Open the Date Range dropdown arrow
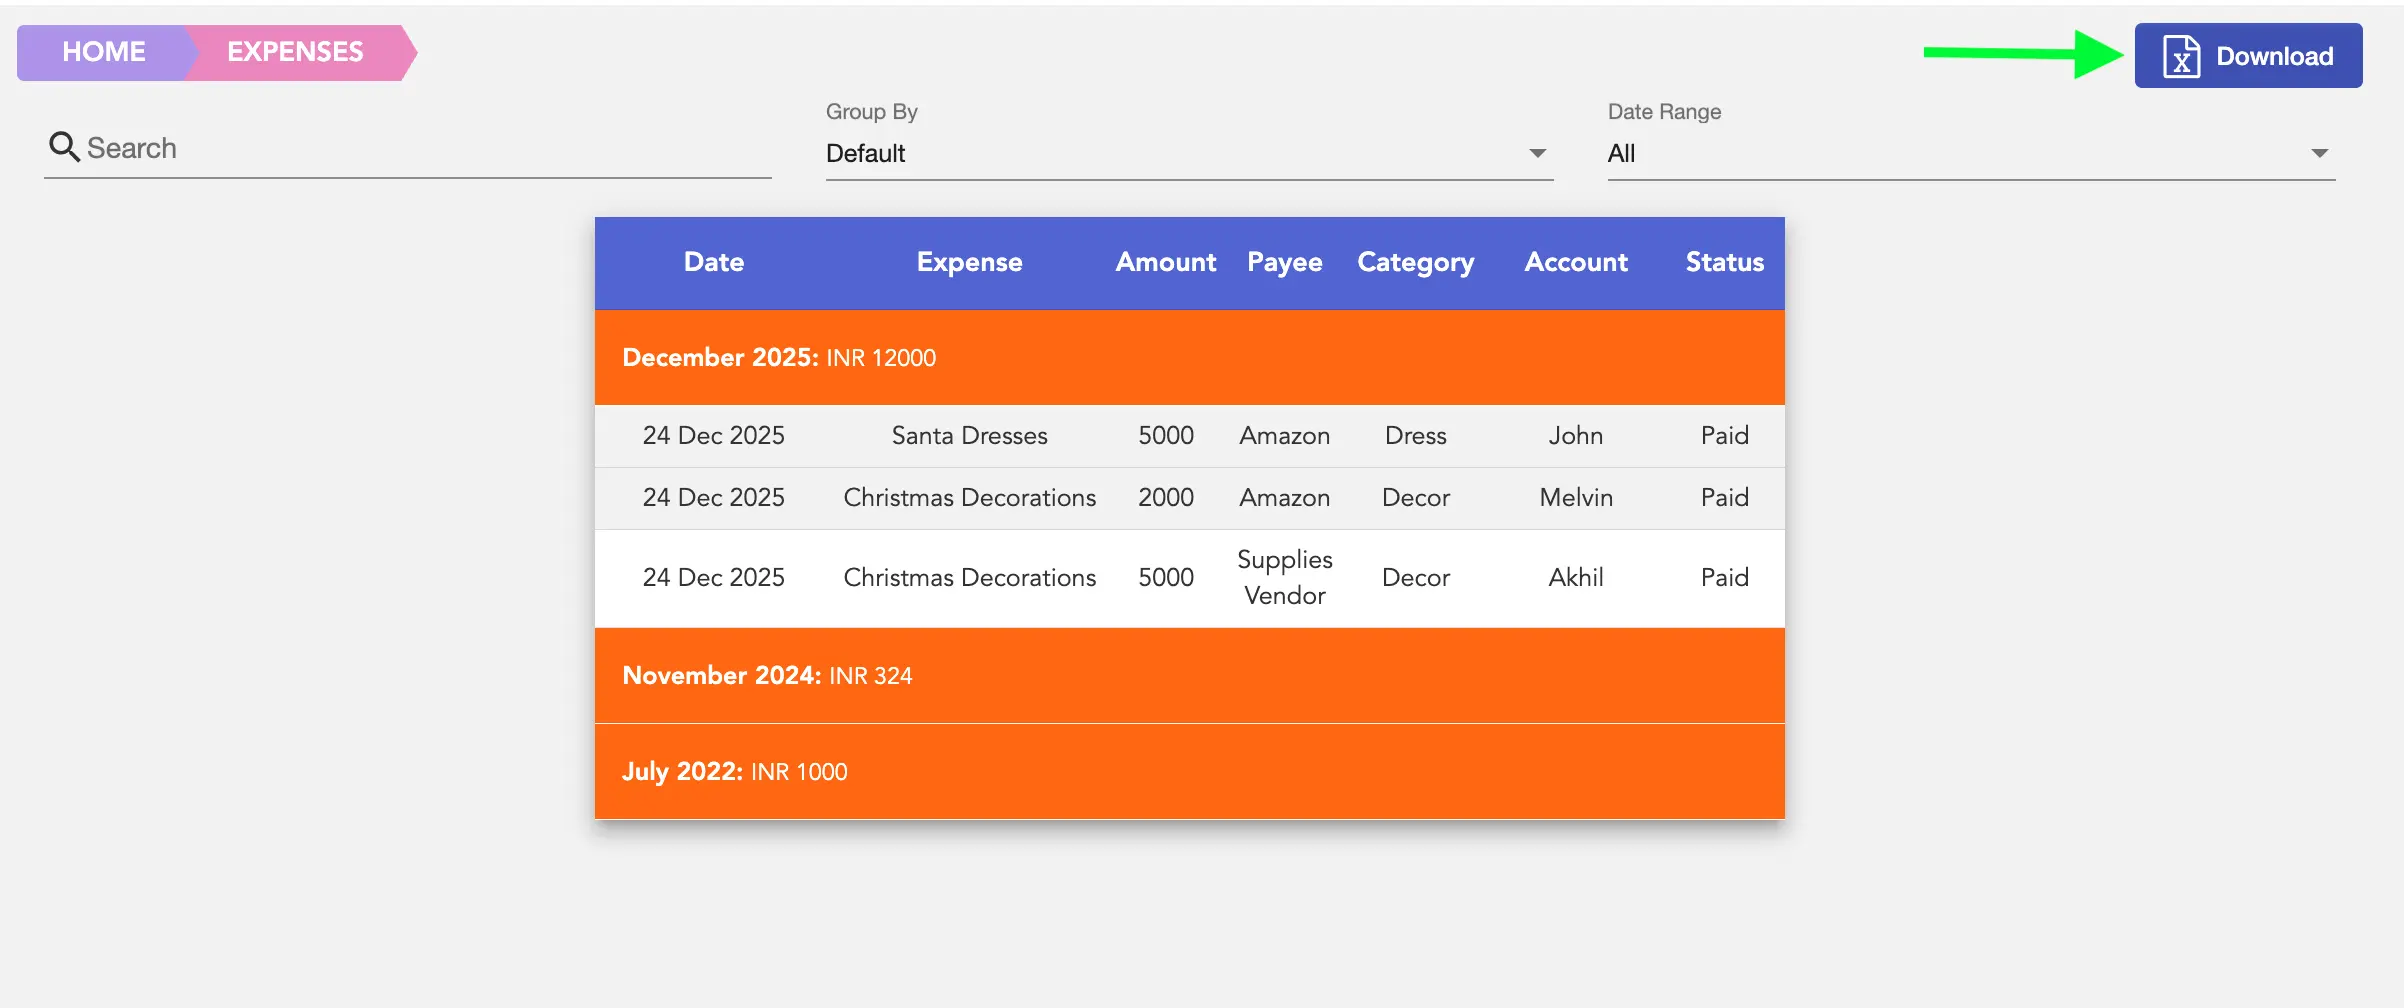This screenshot has height=1008, width=2404. [x=2319, y=153]
